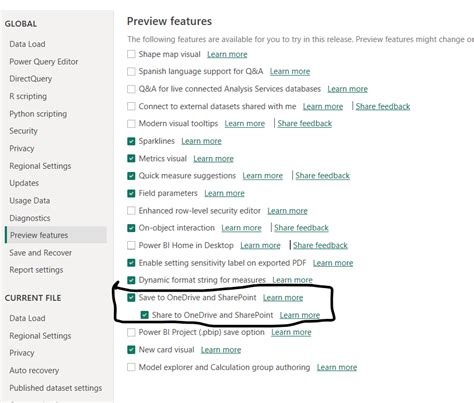Screen dimensions: 474x403
Task: Check Q&A for live connected Analysis Services
Action: point(131,89)
